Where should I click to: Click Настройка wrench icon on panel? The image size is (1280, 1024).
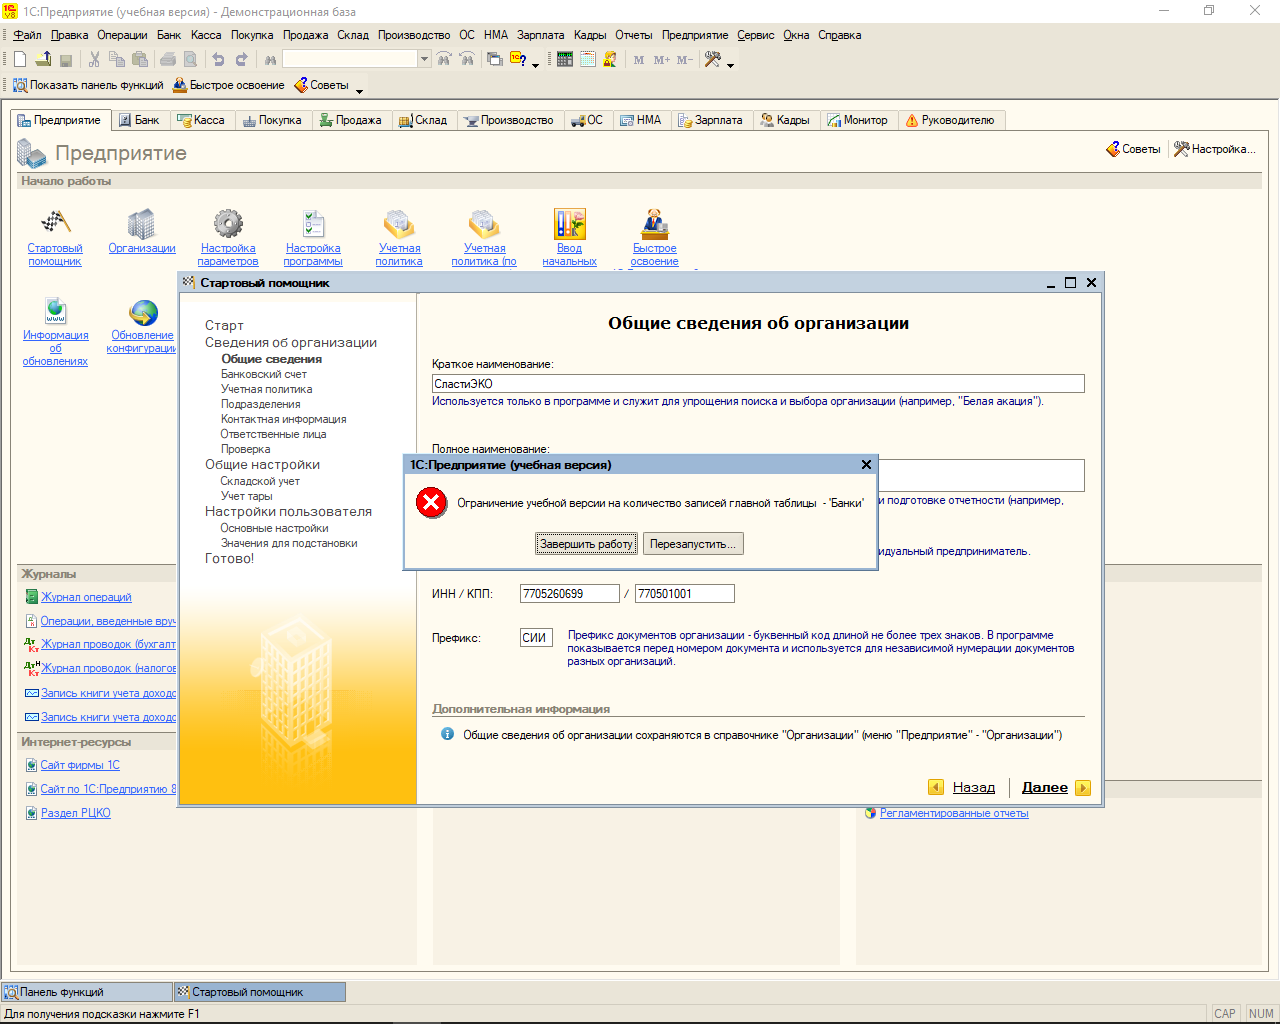point(1181,149)
